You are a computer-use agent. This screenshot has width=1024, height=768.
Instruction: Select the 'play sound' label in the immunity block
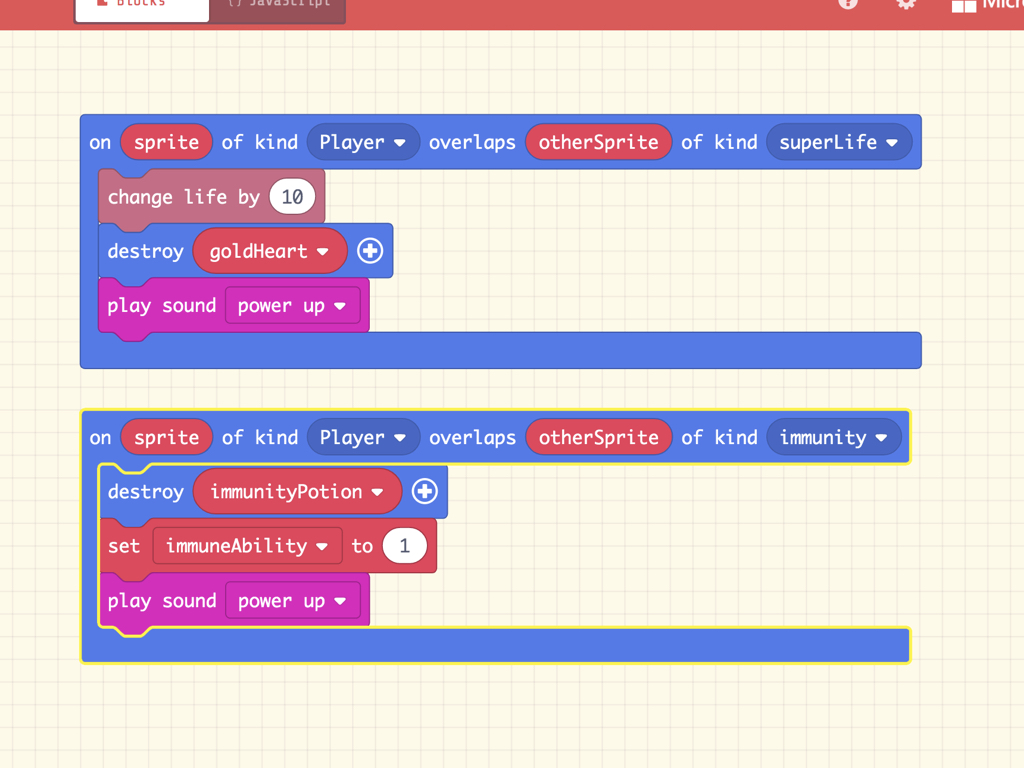(x=161, y=601)
